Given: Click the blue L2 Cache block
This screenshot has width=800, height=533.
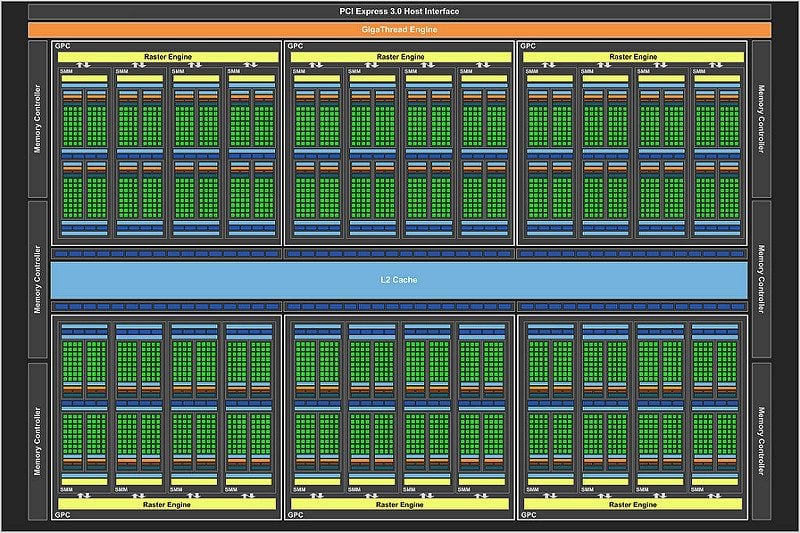Looking at the screenshot, I should click(399, 280).
